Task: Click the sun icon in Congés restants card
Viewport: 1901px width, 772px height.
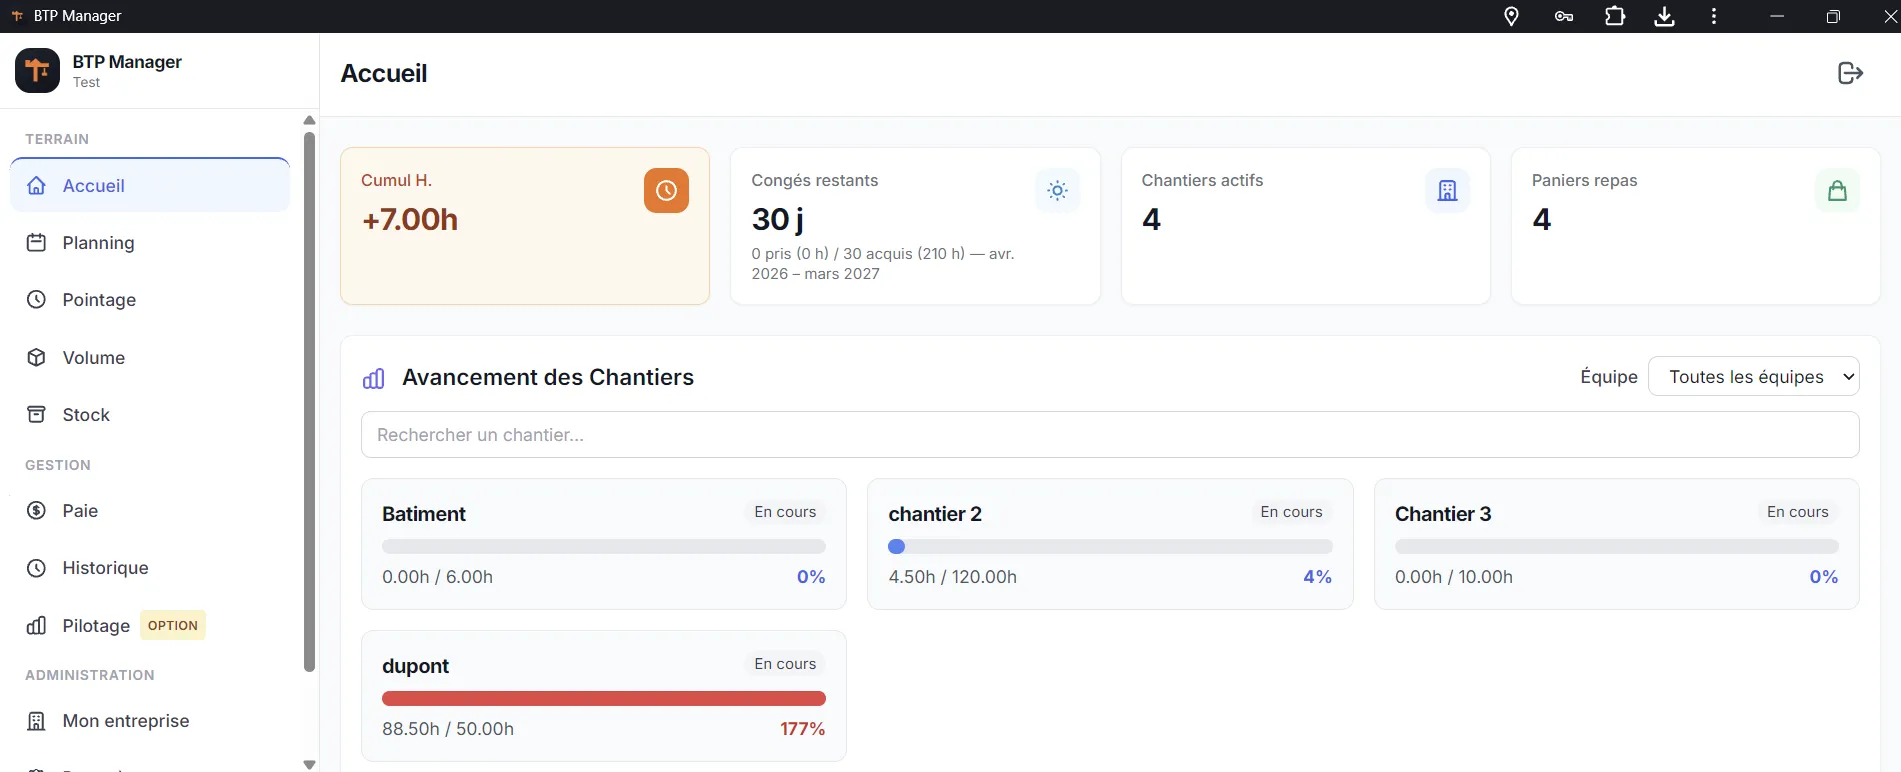Action: 1057,190
